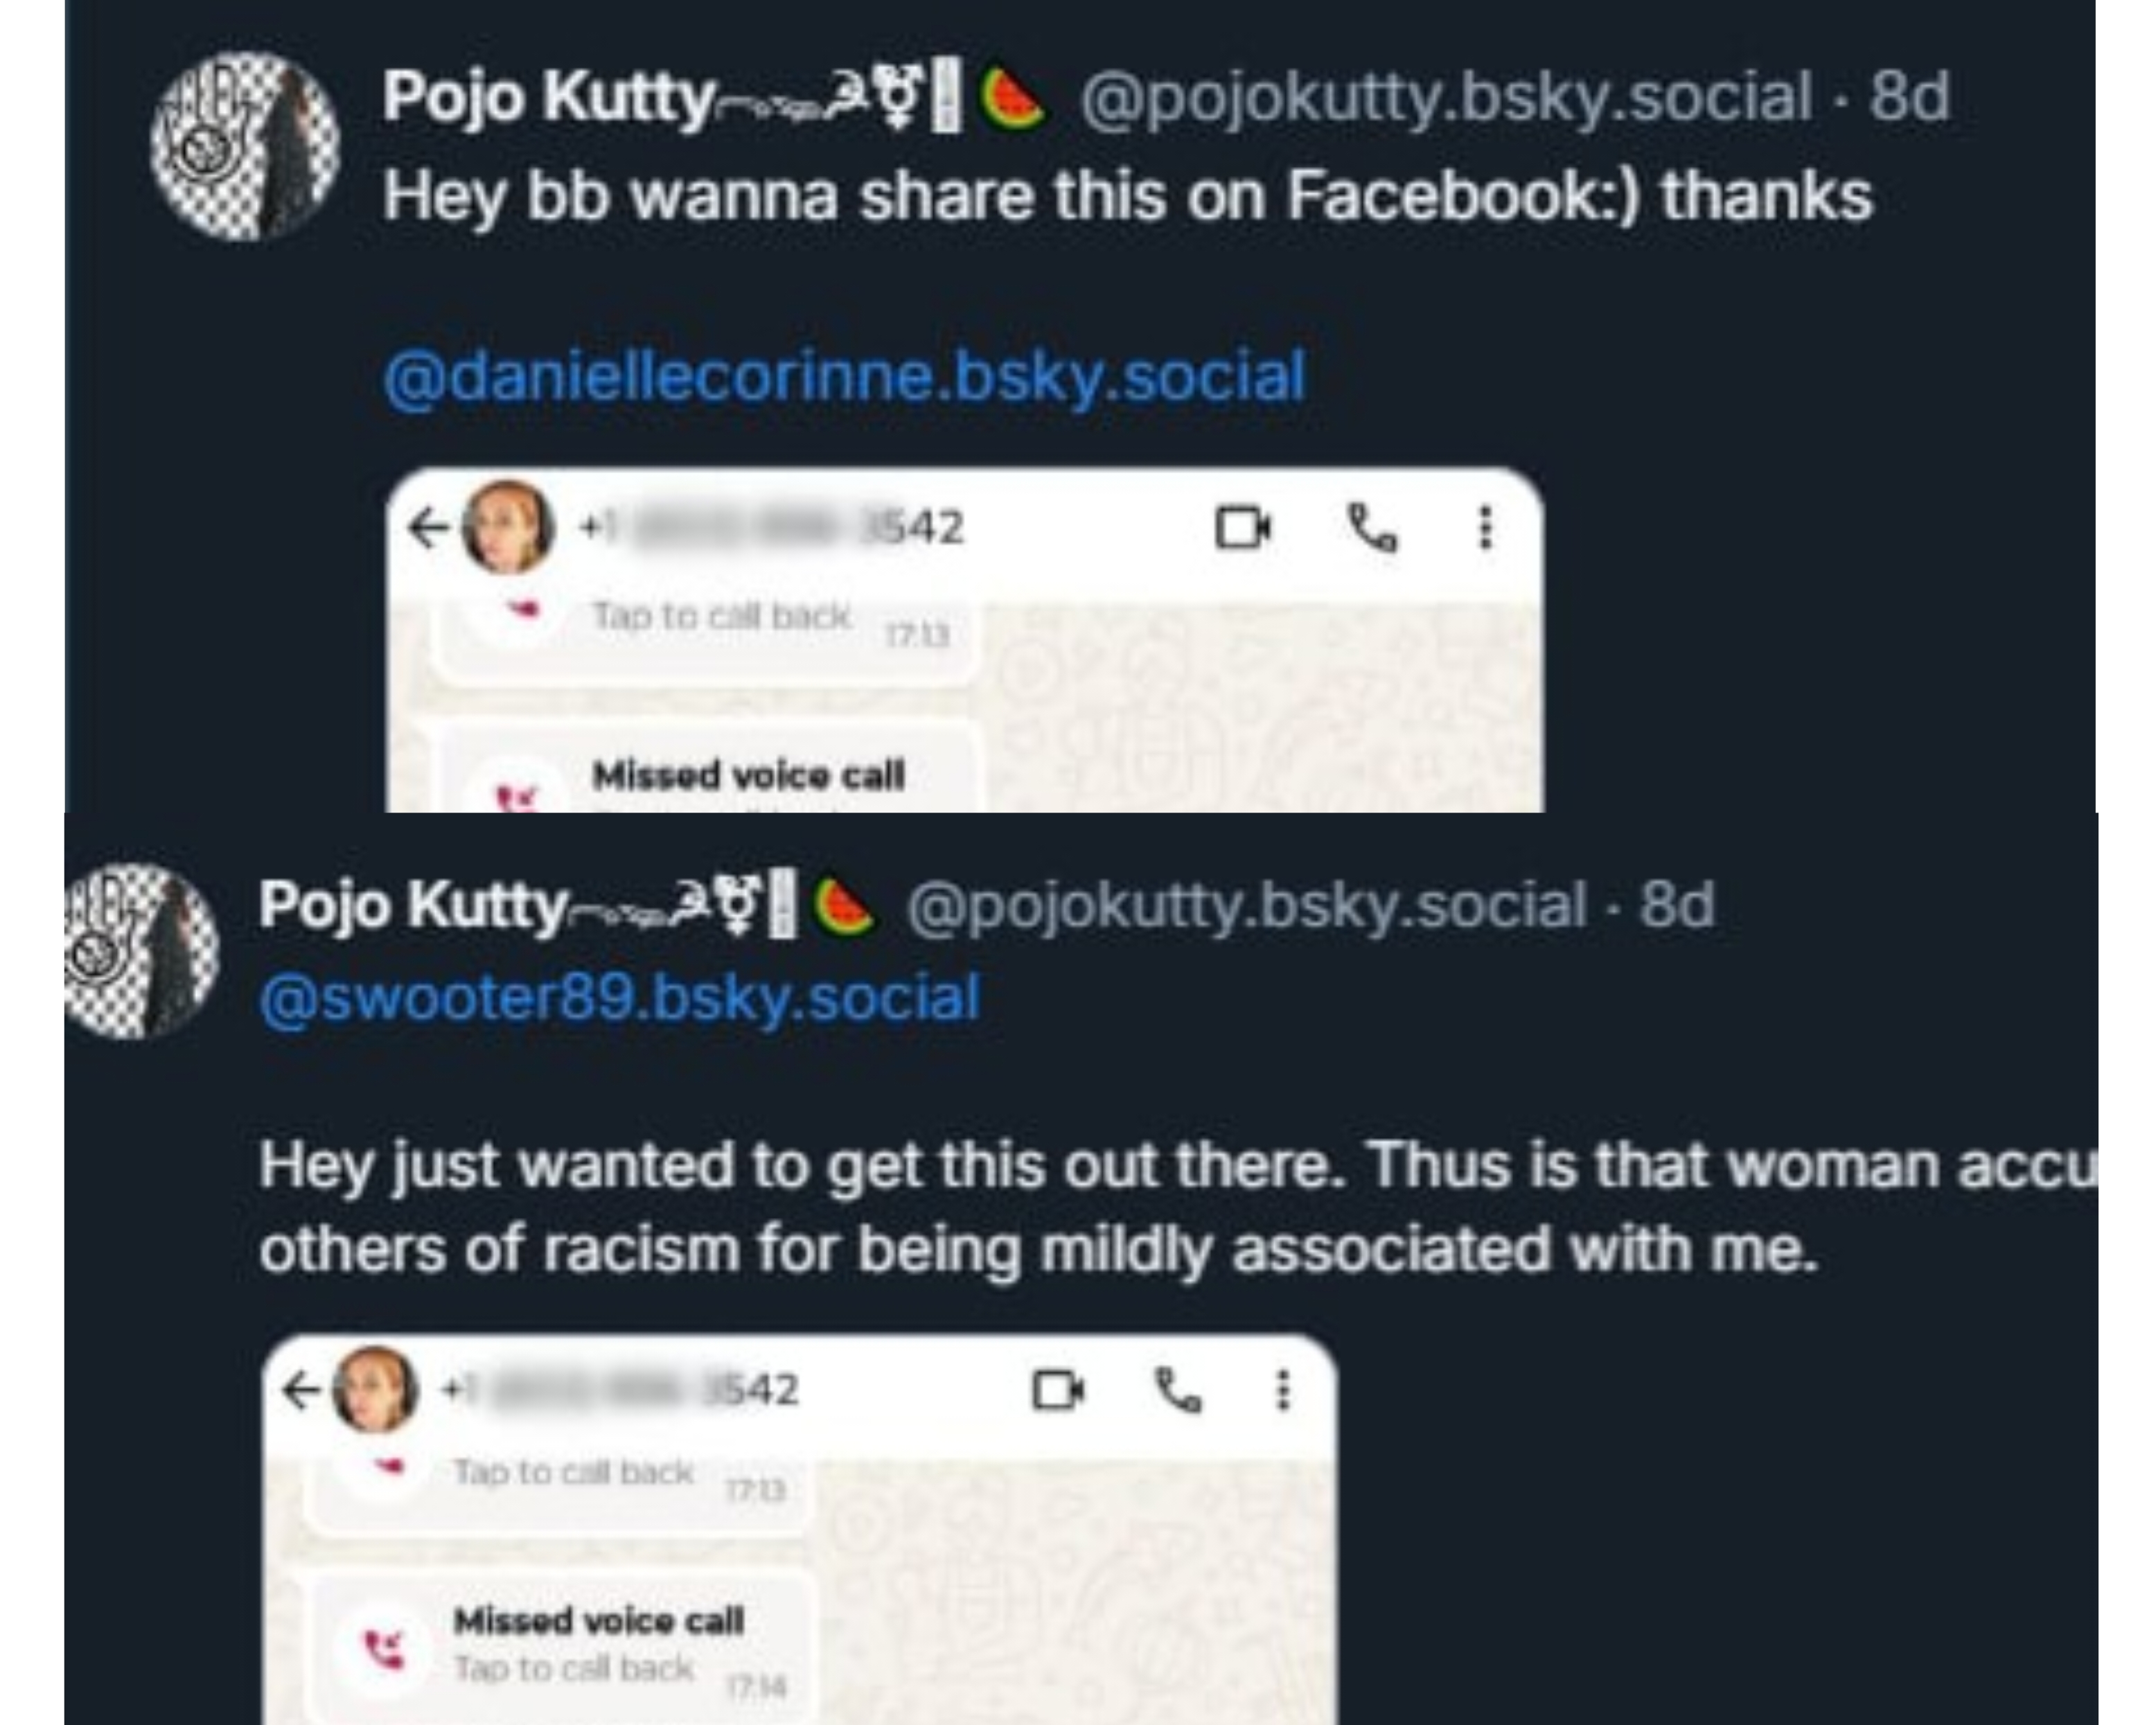The image size is (2156, 1725).
Task: Tap the video call icon in the swooter89 post's chat
Action: tap(1058, 1390)
